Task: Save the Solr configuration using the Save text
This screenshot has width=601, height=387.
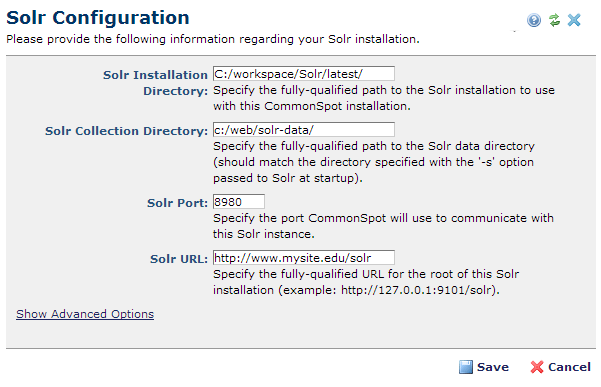Action: coord(493,367)
